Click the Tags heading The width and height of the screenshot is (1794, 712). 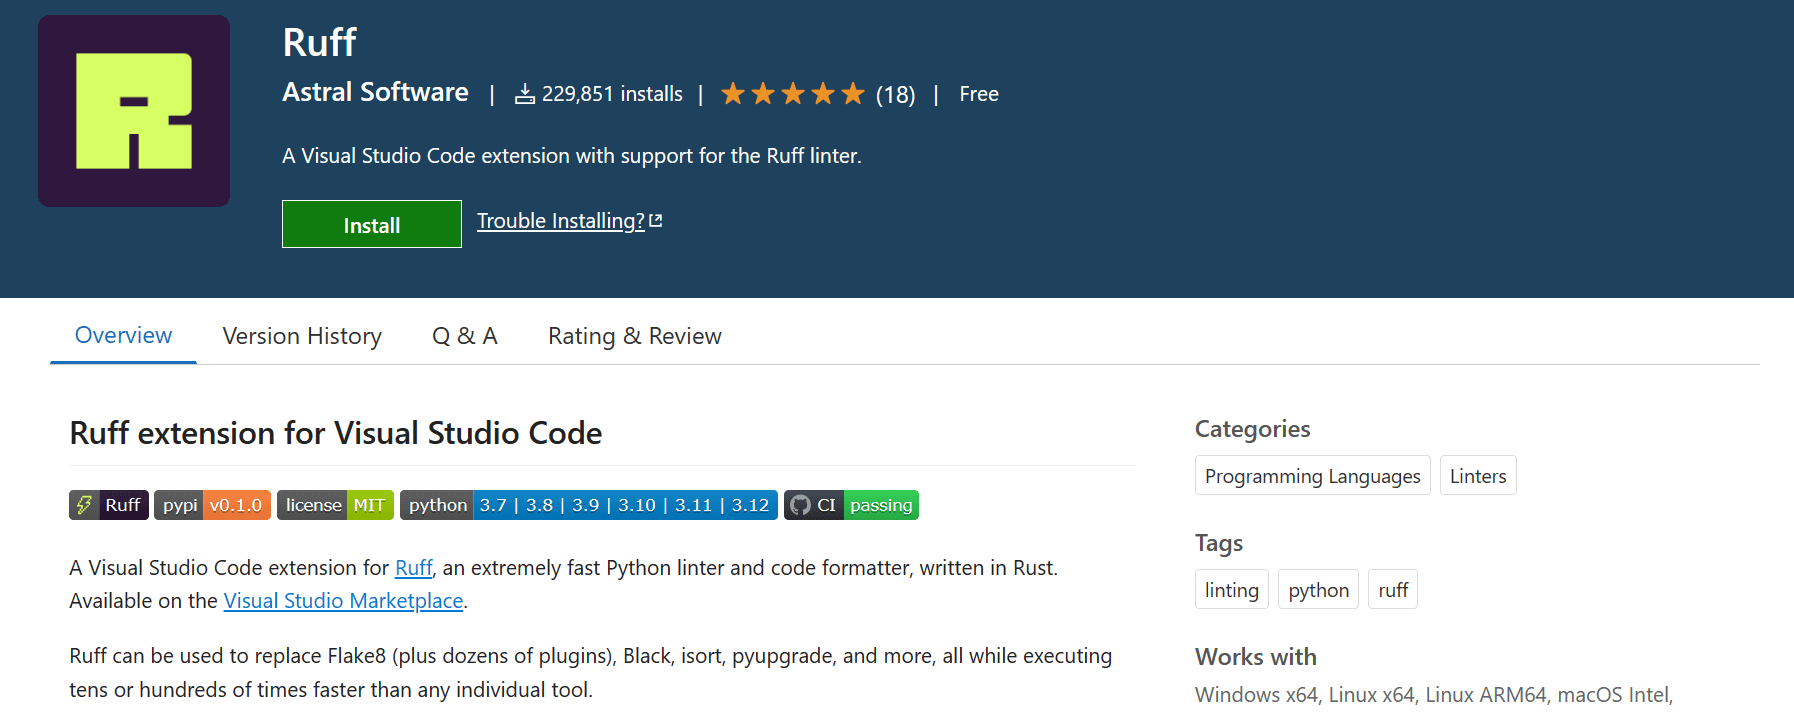1219,543
